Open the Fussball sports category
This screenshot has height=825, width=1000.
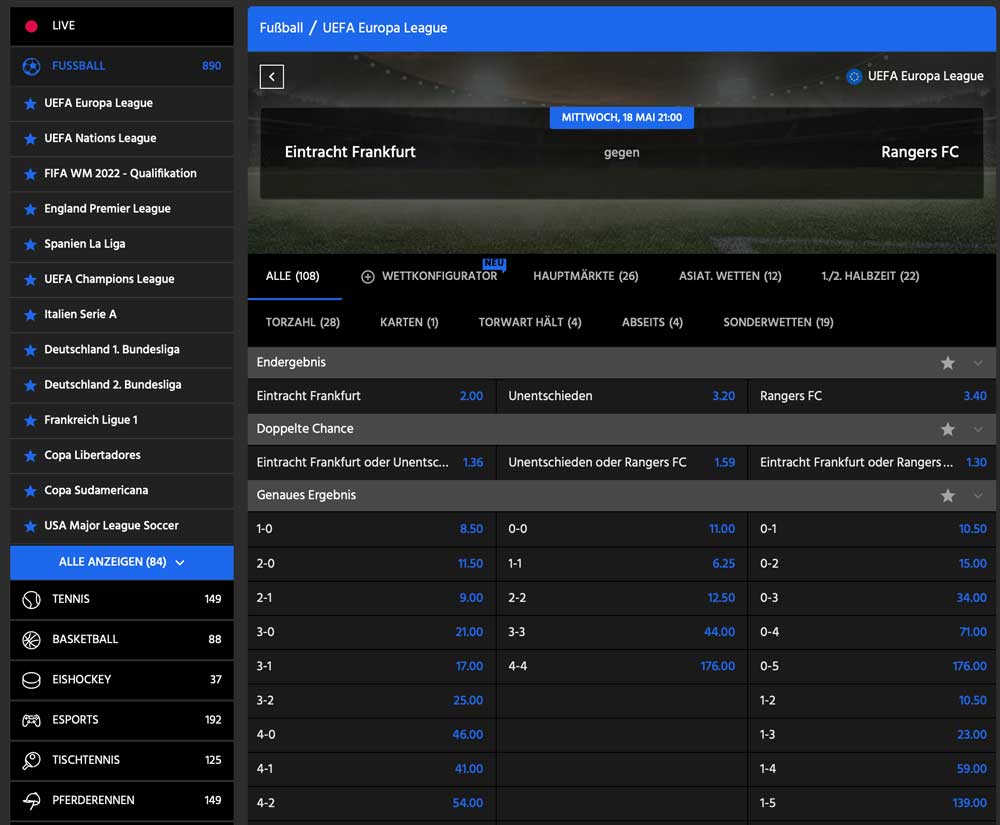pos(122,66)
